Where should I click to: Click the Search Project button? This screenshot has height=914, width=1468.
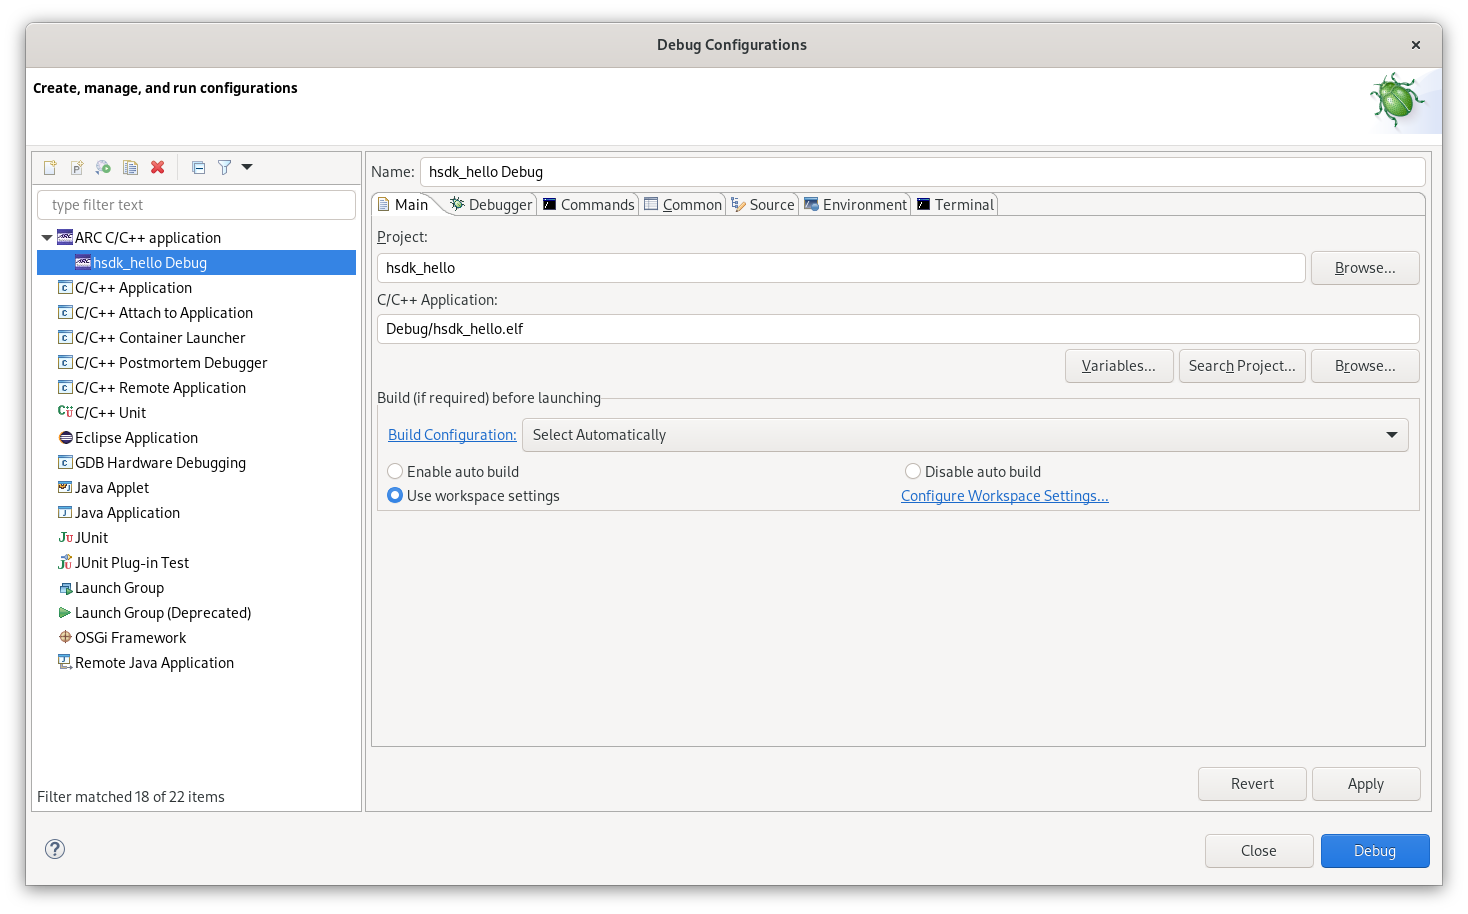[1242, 365]
